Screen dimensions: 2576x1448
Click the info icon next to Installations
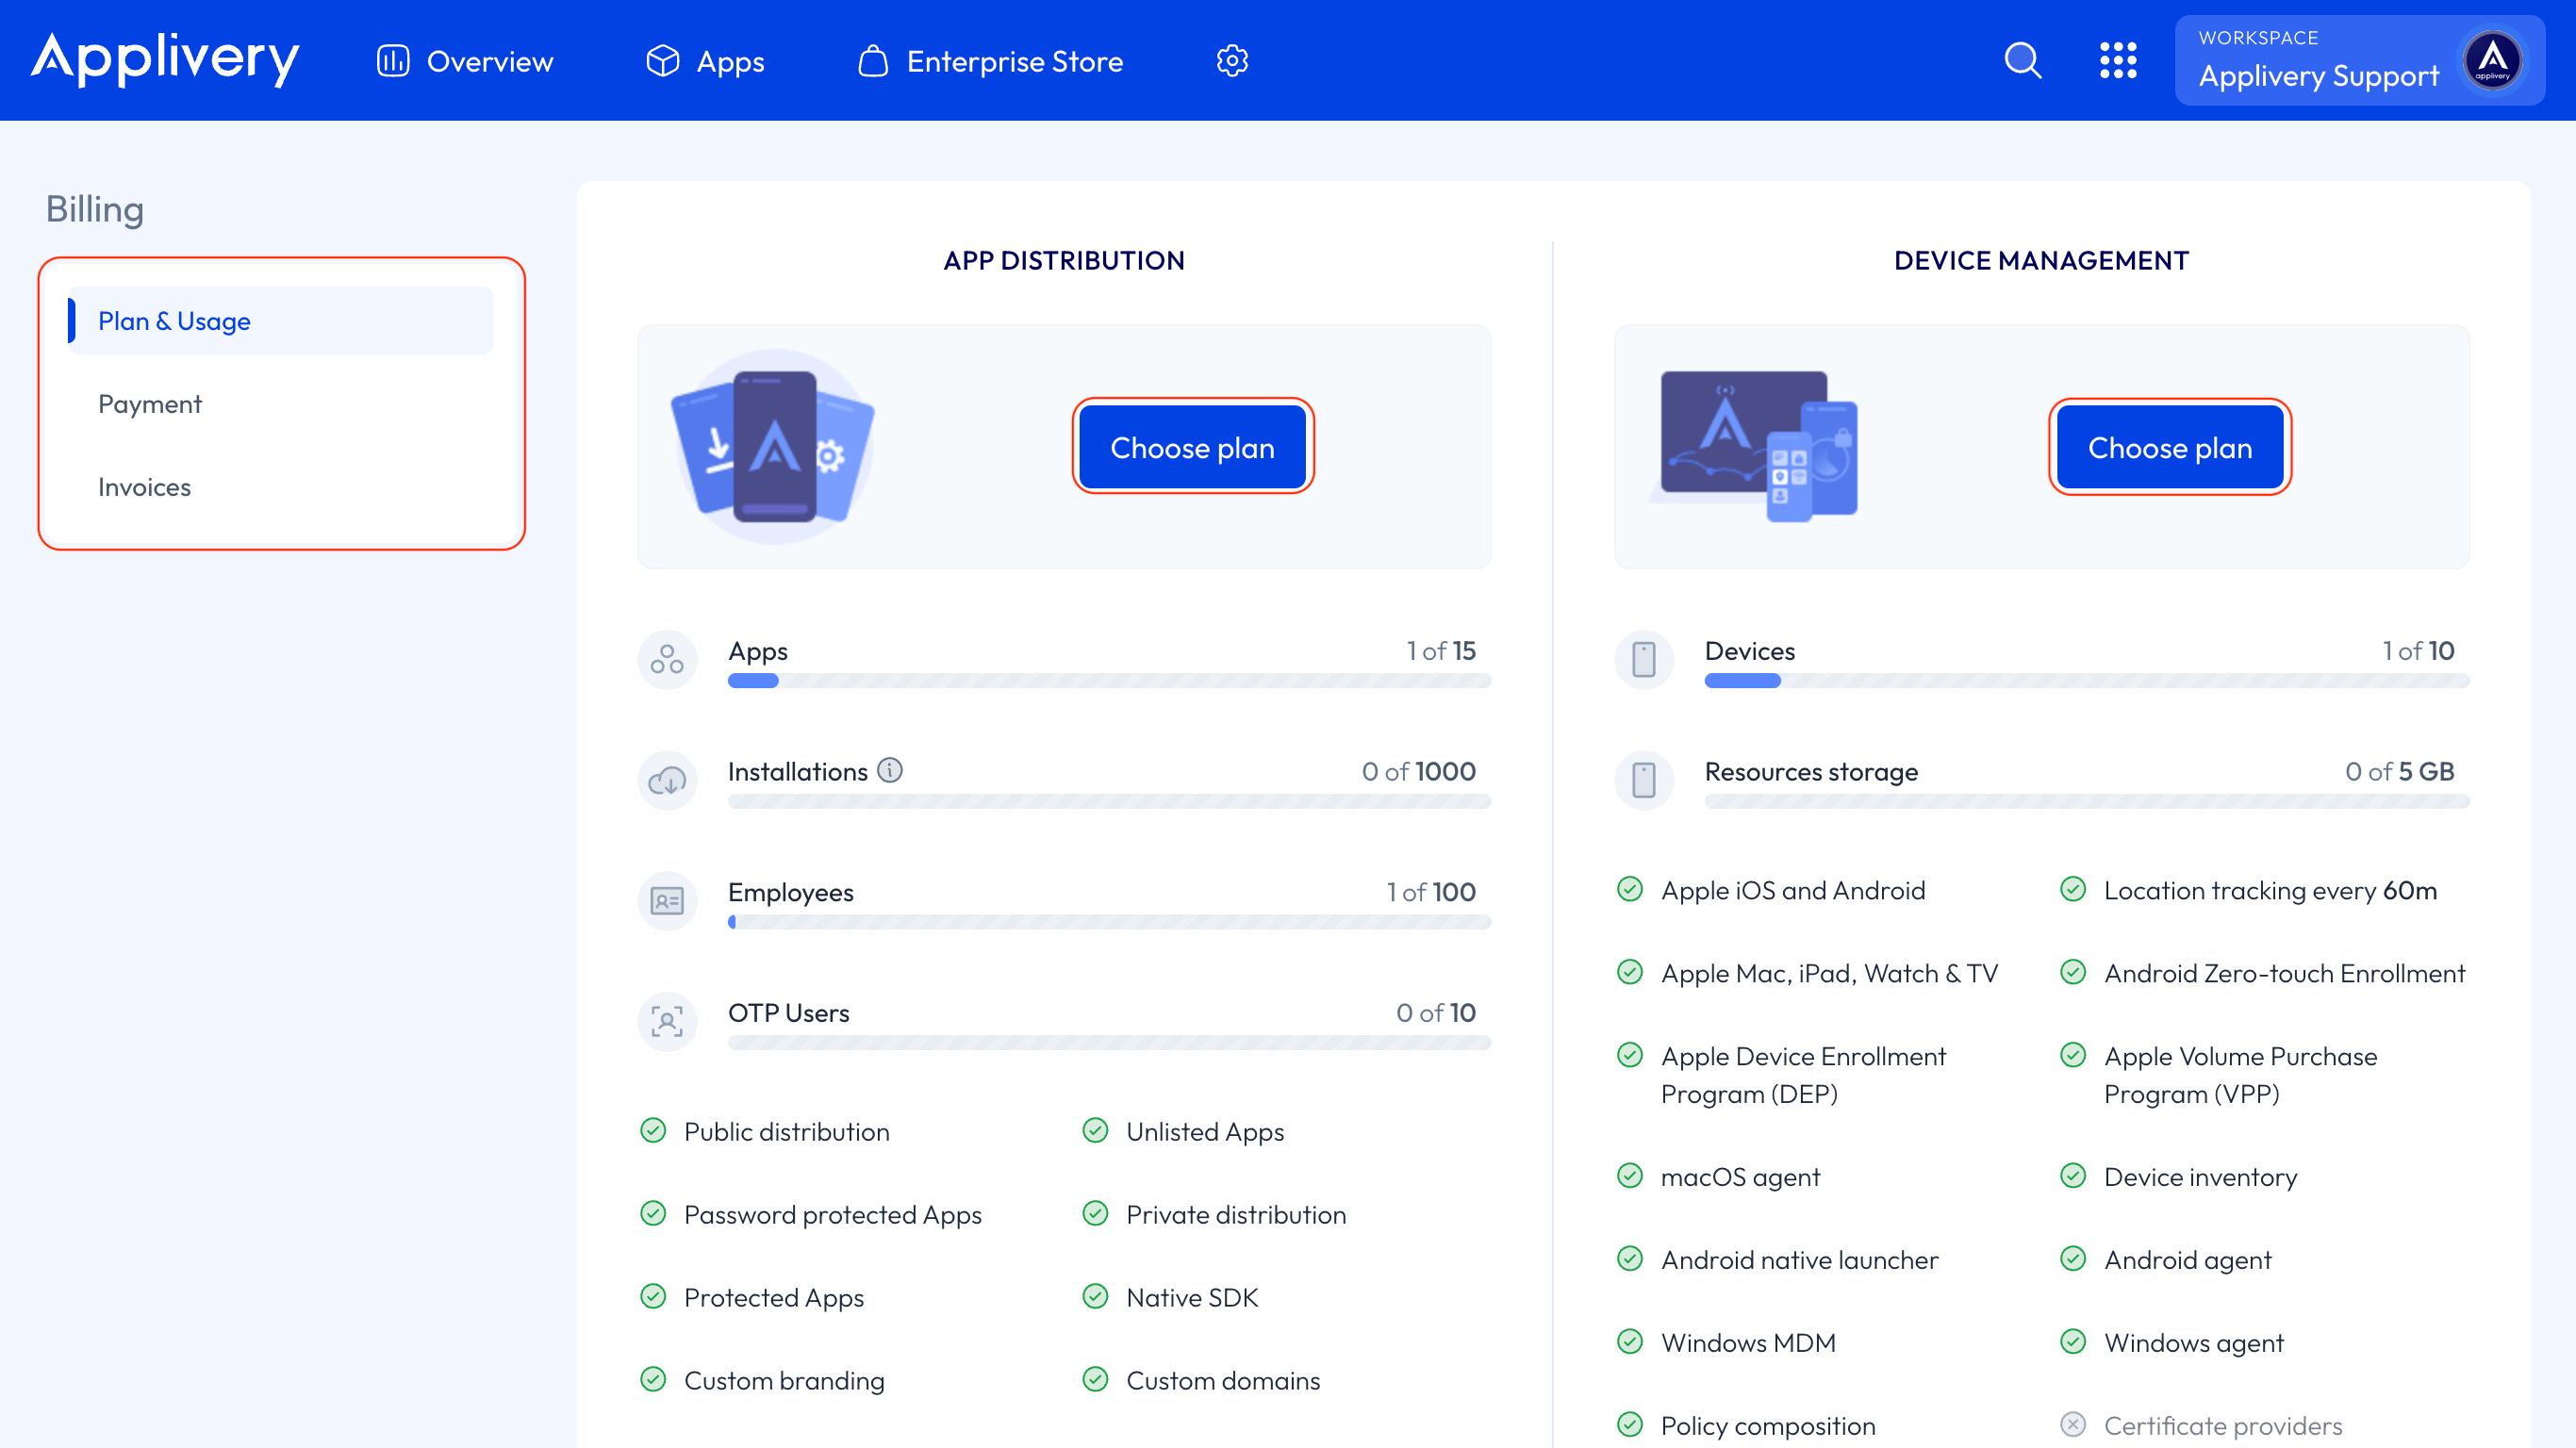pyautogui.click(x=890, y=770)
